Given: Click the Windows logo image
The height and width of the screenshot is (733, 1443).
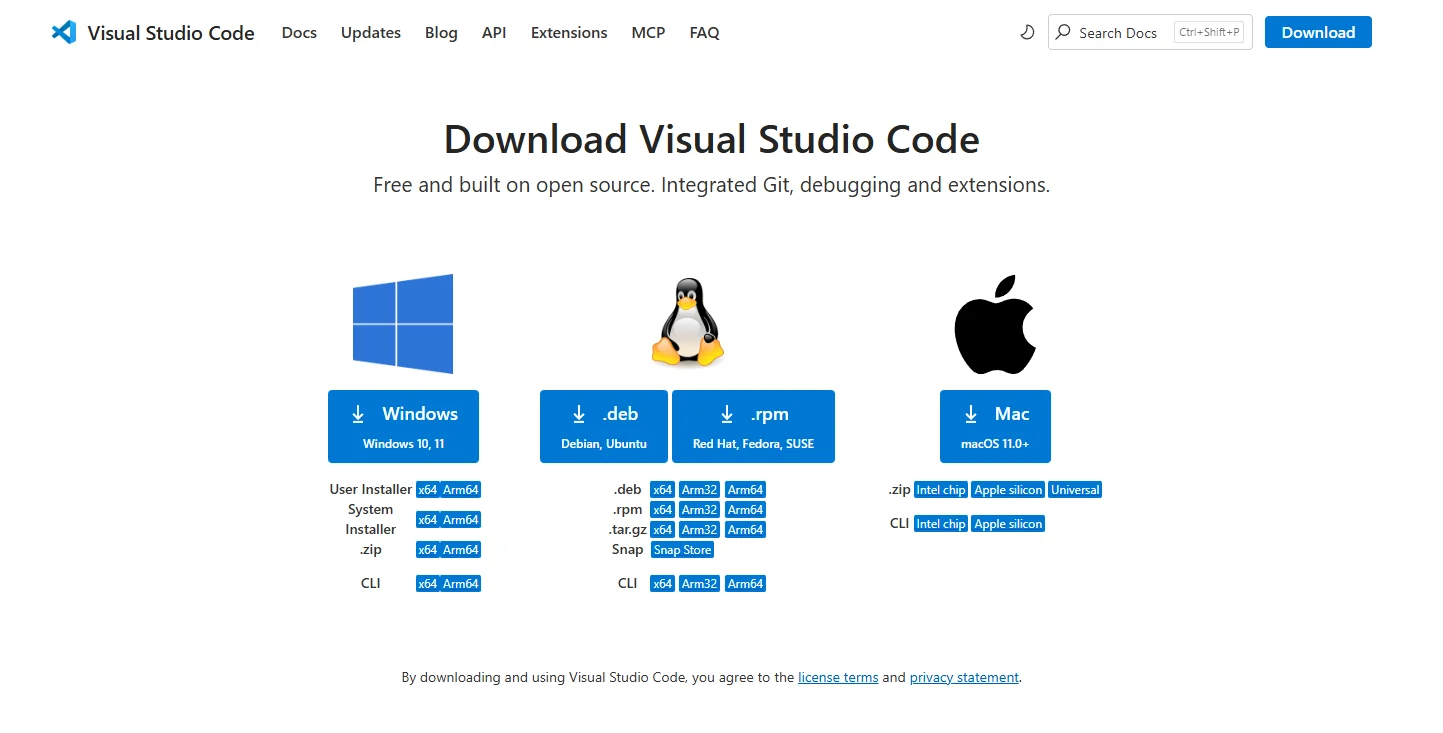Looking at the screenshot, I should coord(403,324).
